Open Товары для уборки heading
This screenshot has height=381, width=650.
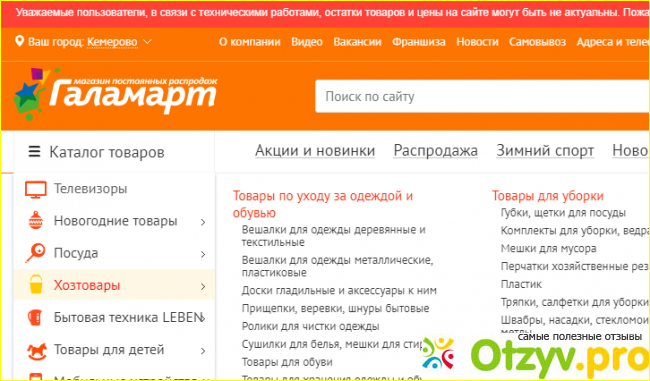coord(548,196)
